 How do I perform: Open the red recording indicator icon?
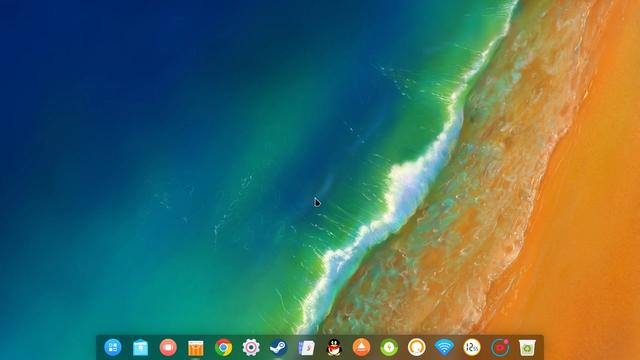500,347
